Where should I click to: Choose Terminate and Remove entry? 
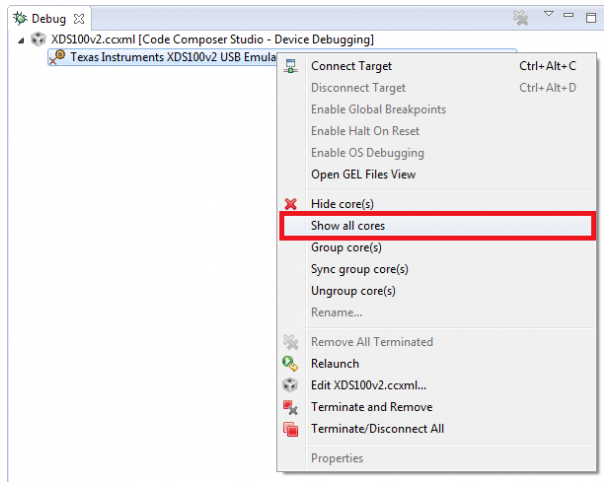click(438, 407)
